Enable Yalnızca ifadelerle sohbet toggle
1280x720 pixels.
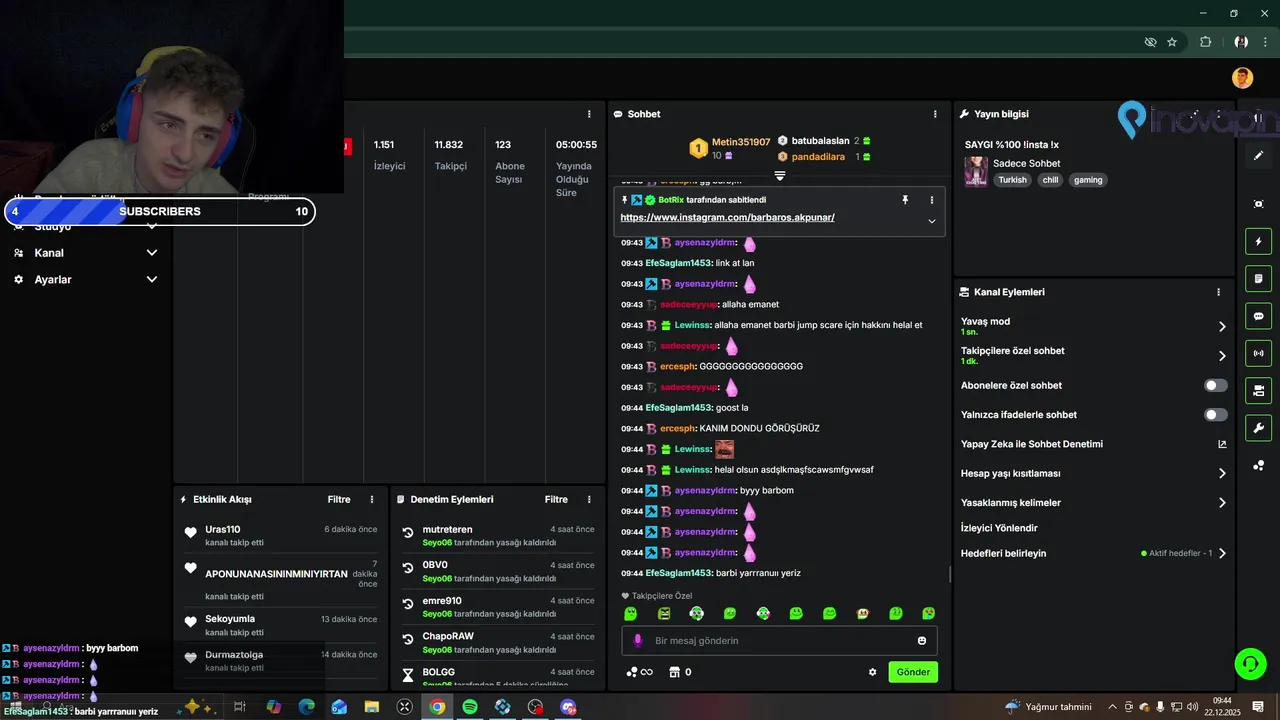1216,415
